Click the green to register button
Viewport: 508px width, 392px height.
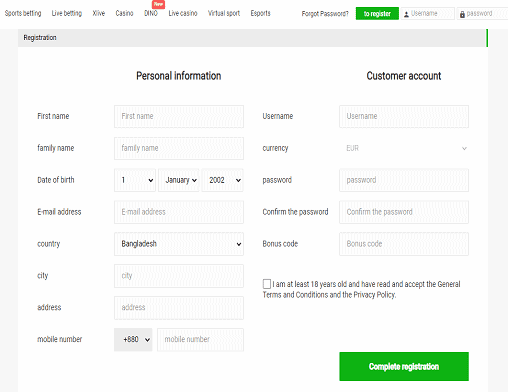(377, 14)
